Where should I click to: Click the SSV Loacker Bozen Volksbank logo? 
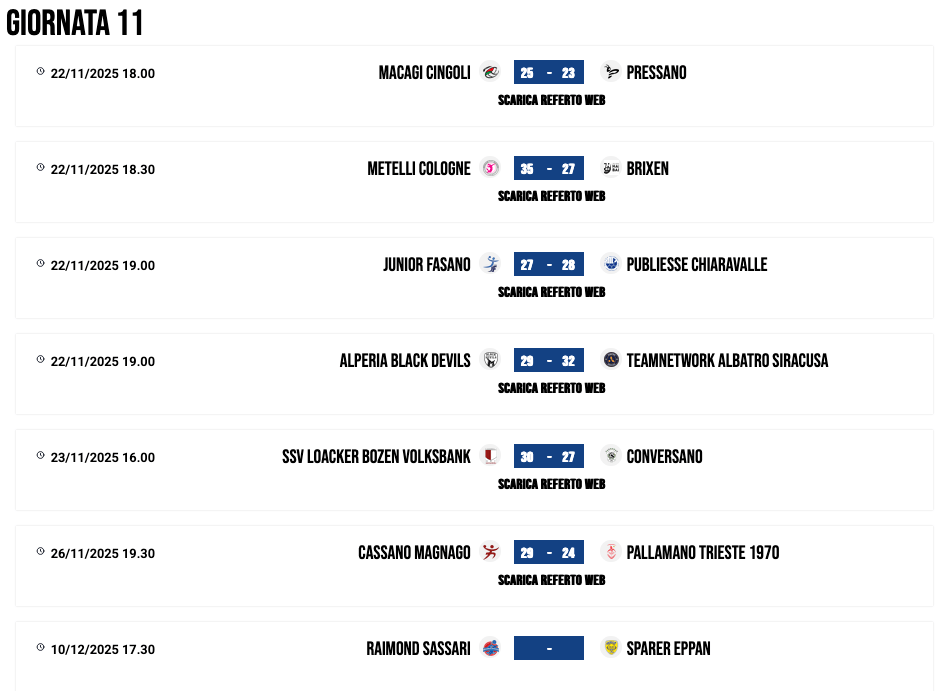pyautogui.click(x=490, y=456)
